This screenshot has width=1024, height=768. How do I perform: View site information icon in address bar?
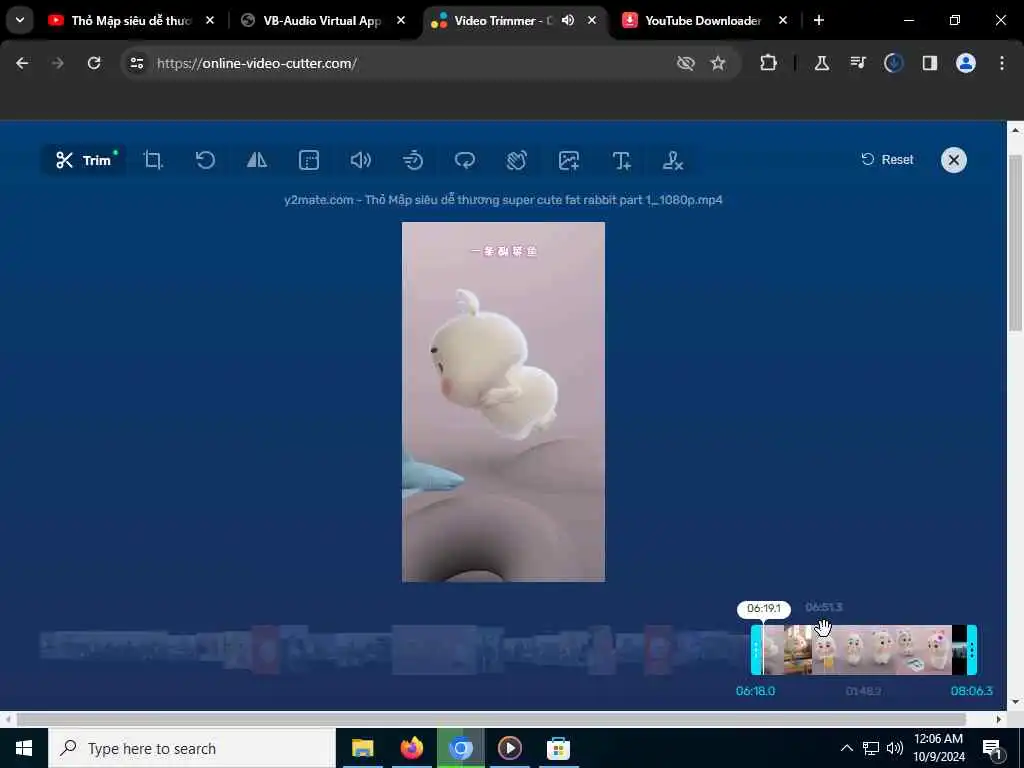coord(136,63)
